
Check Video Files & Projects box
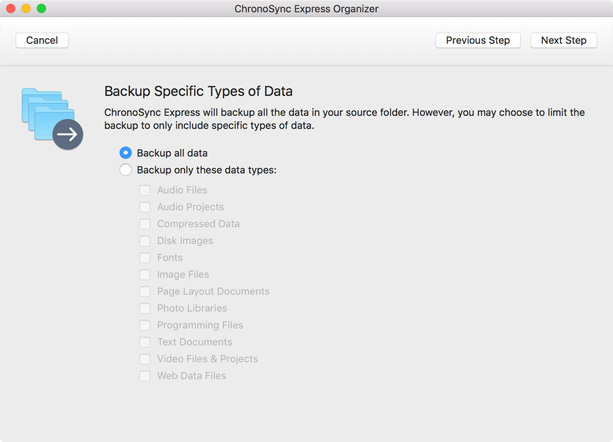(x=145, y=359)
